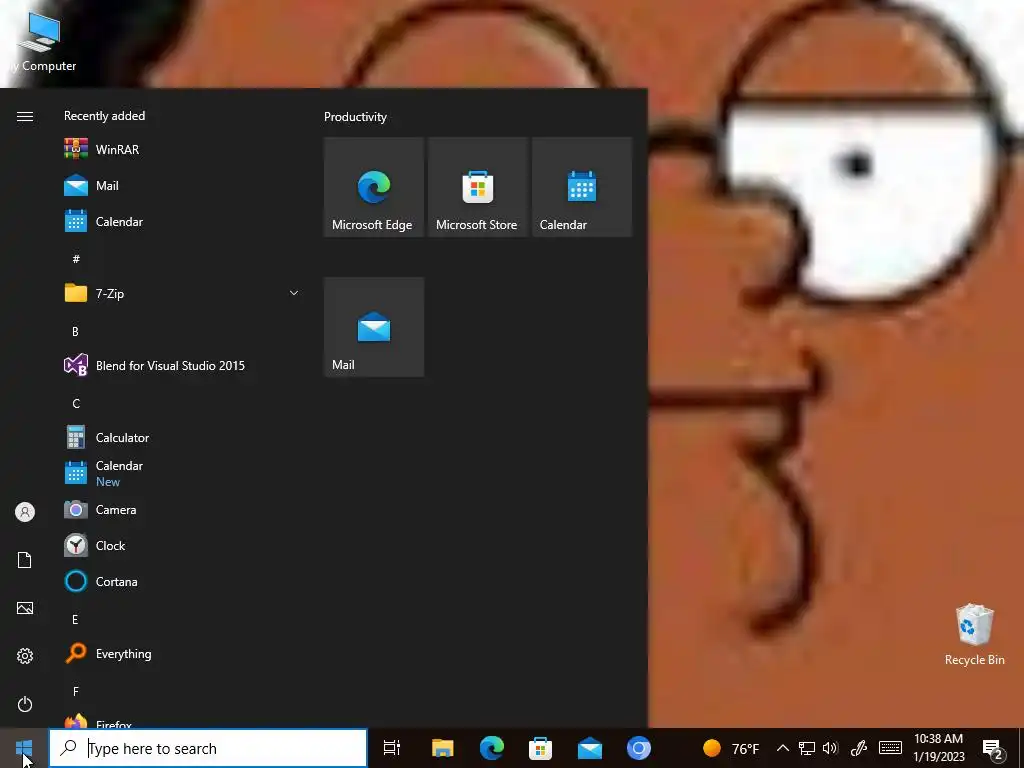Open Settings gear in Start sidebar
This screenshot has width=1024, height=768.
coord(25,656)
